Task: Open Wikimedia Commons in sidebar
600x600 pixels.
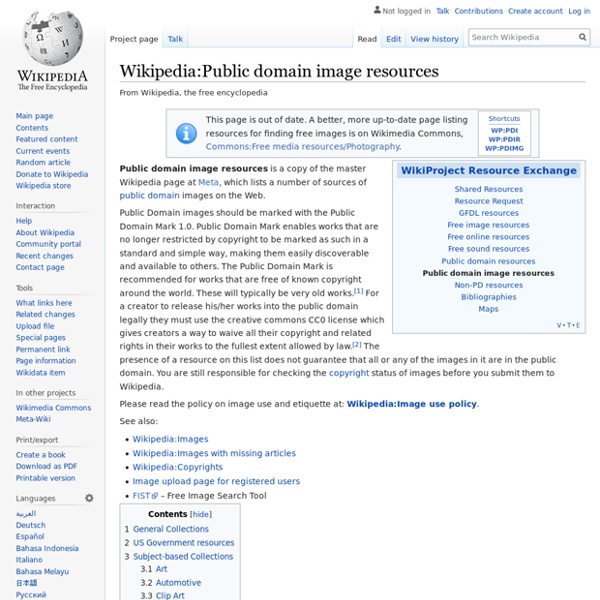Action: click(54, 408)
